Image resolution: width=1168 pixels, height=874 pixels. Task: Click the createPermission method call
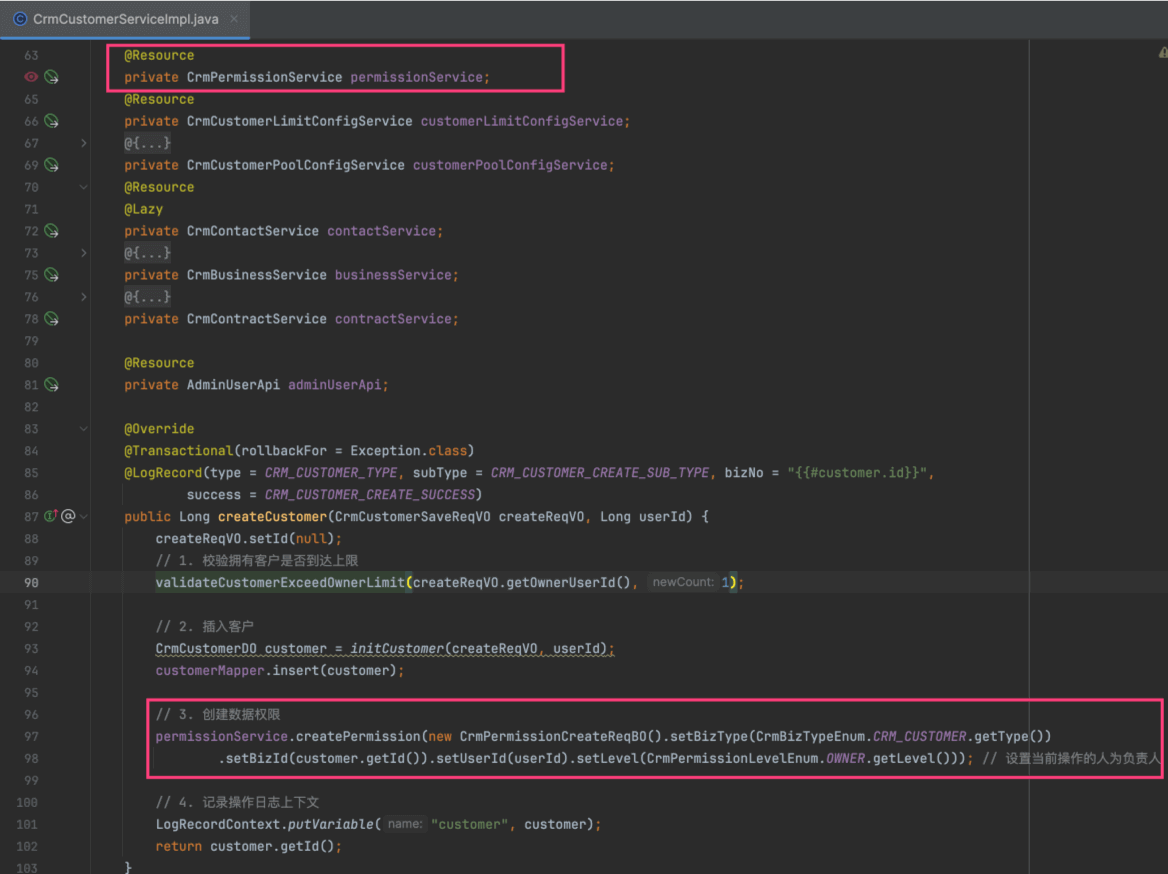click(x=357, y=737)
